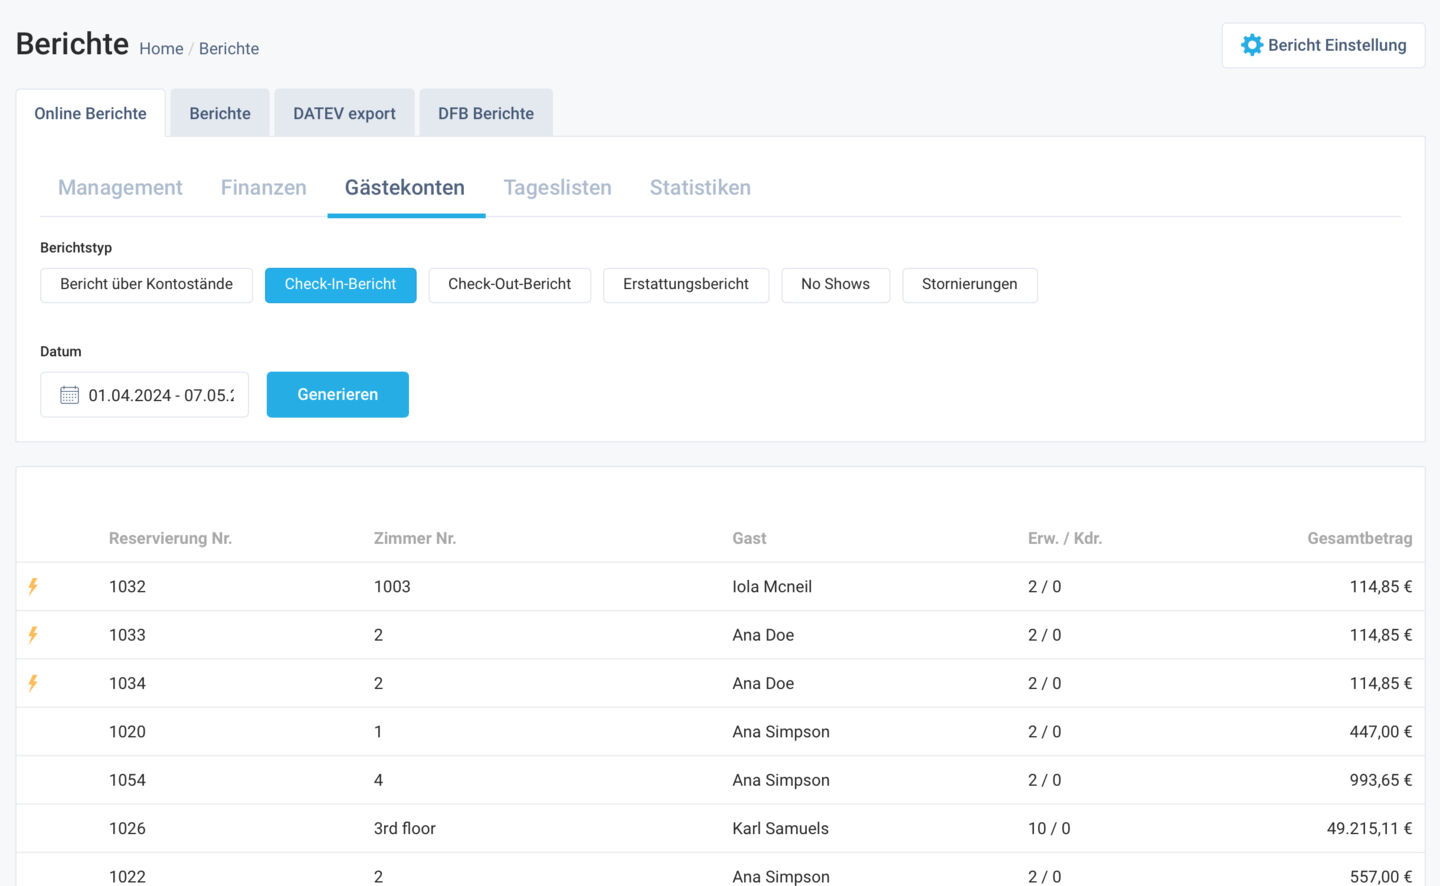Click guest Ana Simpson in row 1054
This screenshot has width=1440, height=886.
tap(781, 780)
